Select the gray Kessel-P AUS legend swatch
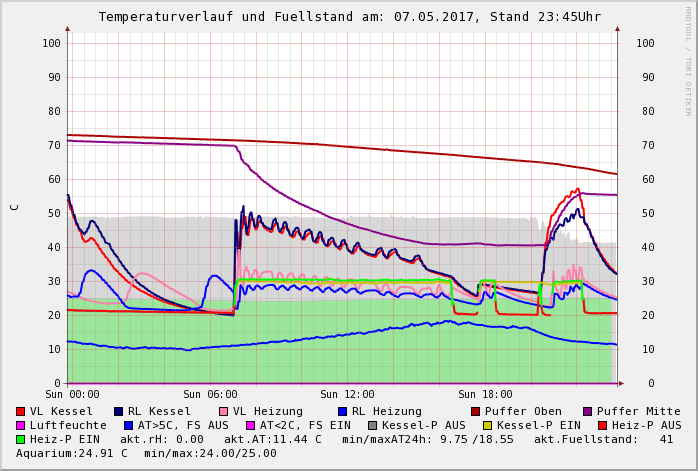 372,425
